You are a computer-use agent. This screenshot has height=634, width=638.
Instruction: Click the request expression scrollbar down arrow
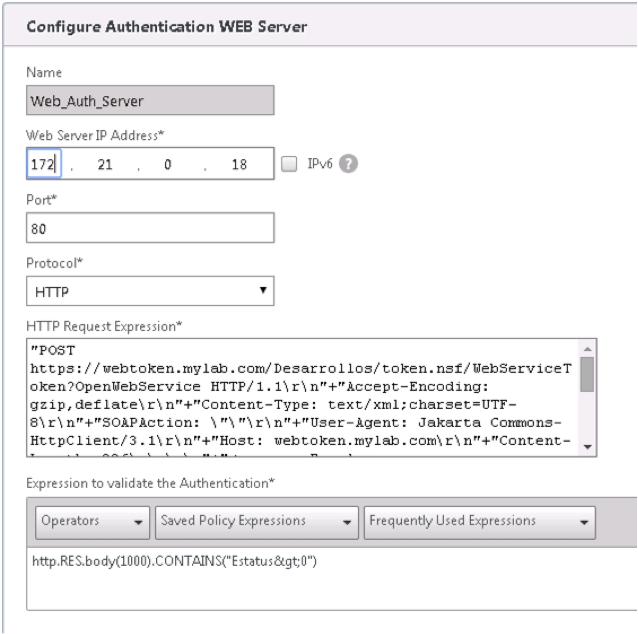587,447
